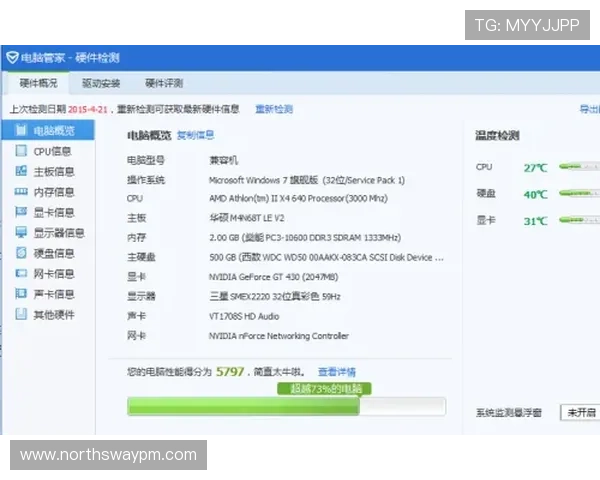Click the 31℃ graphics card temperature reading

tap(535, 221)
